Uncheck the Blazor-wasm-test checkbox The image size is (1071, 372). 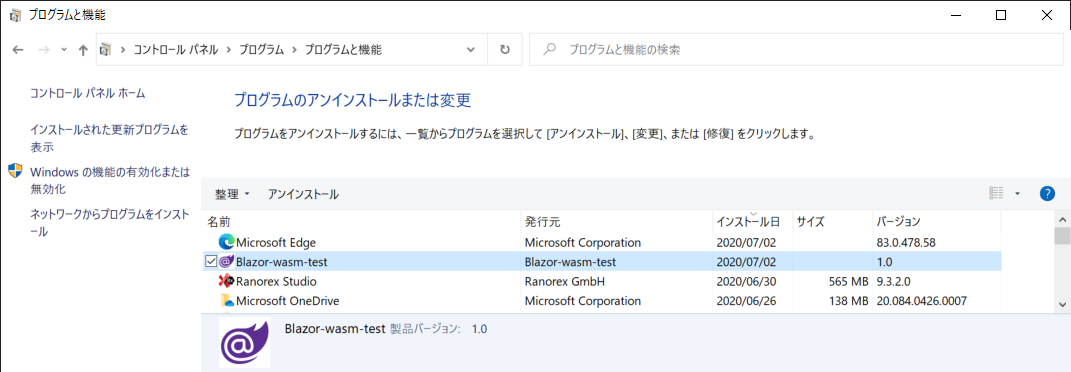(x=210, y=261)
